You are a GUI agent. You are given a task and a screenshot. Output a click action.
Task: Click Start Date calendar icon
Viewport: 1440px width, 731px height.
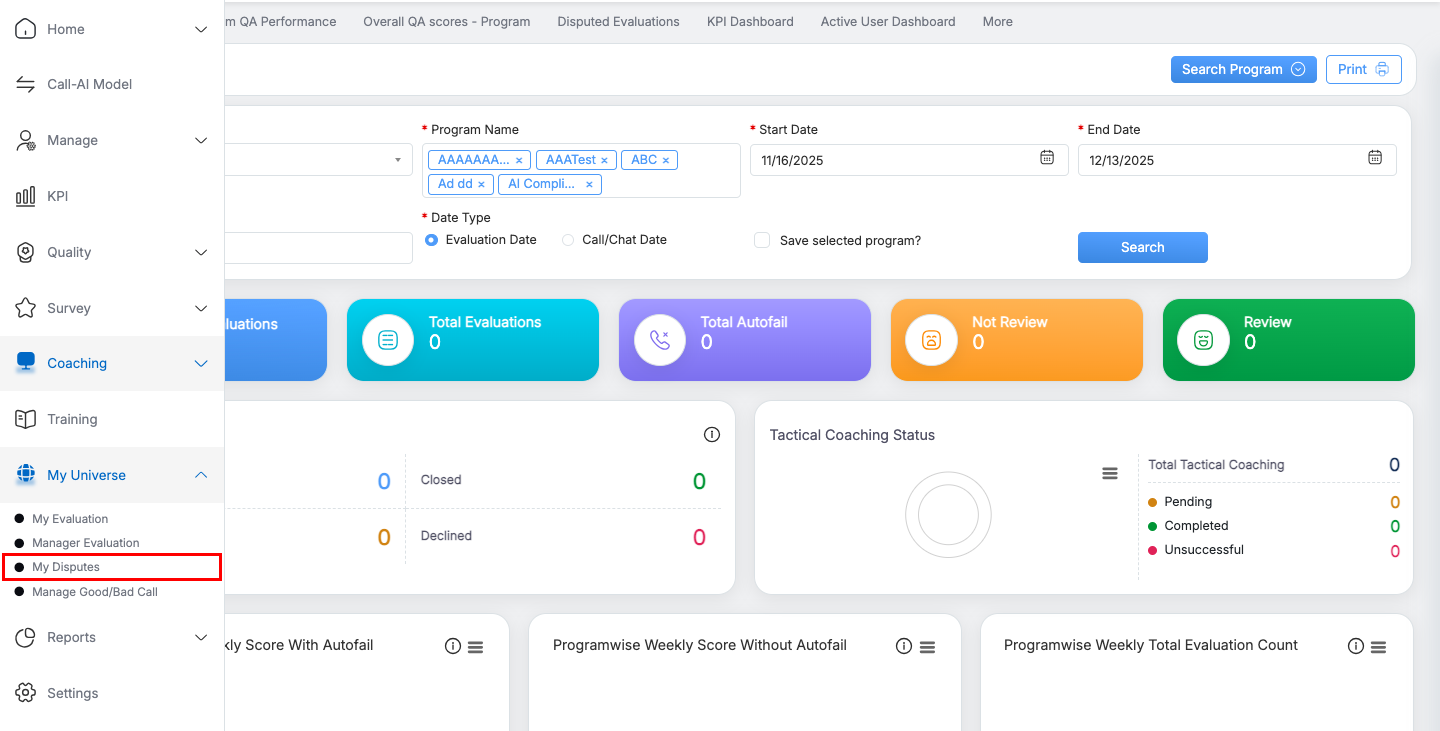click(1047, 158)
